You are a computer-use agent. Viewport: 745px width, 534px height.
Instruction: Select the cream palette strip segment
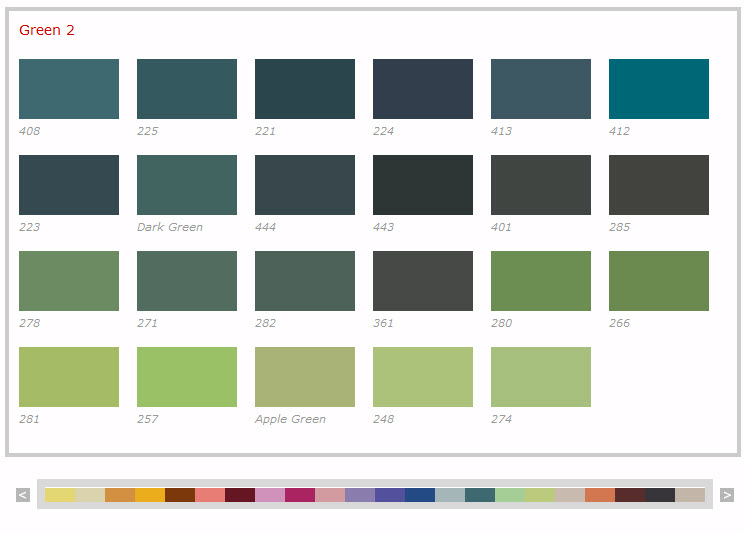[90, 495]
